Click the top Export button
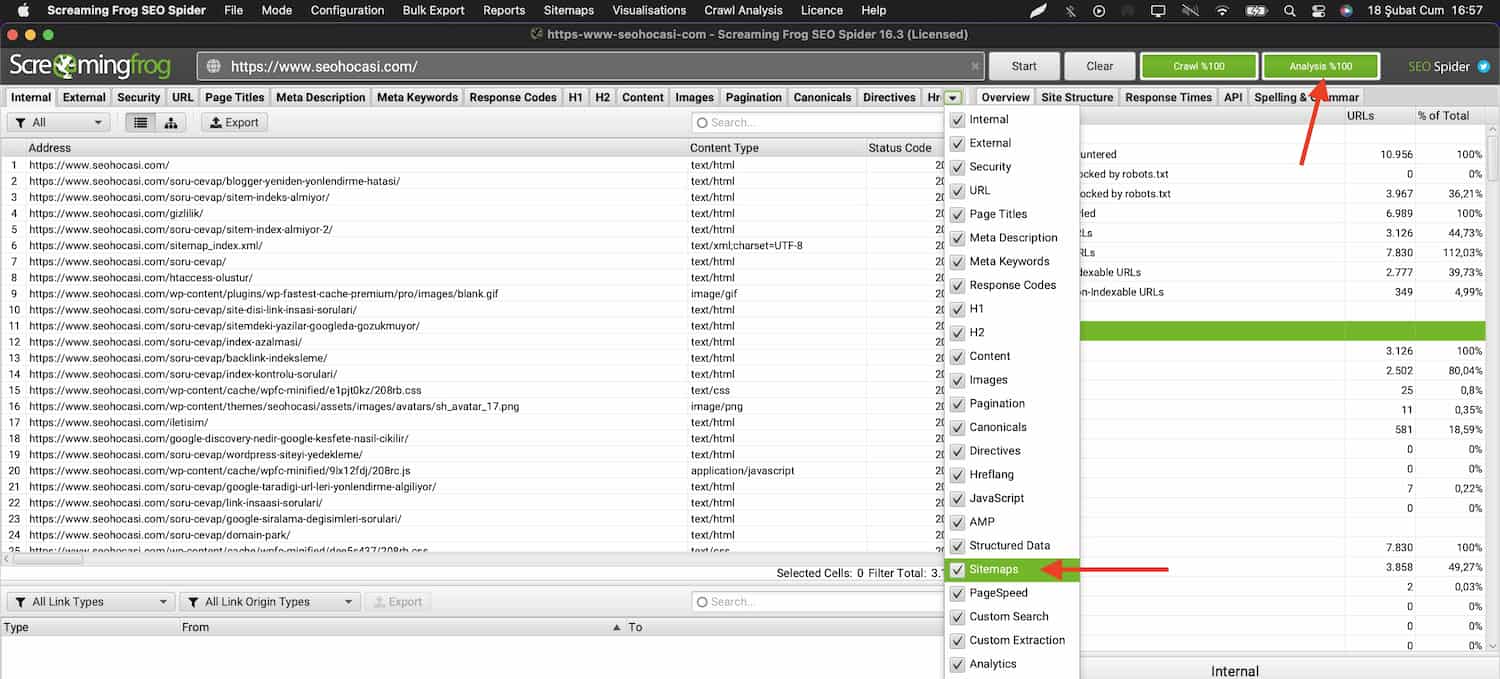This screenshot has height=679, width=1500. pyautogui.click(x=234, y=123)
